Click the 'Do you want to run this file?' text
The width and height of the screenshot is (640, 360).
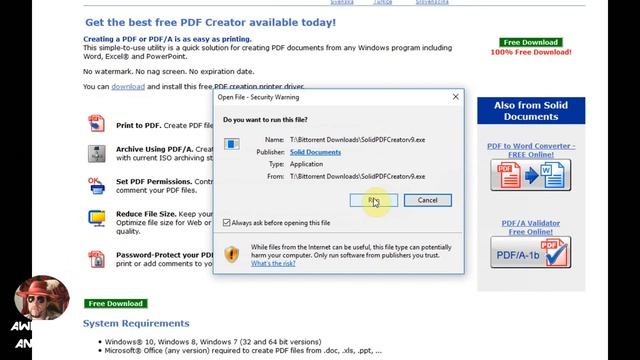265,120
